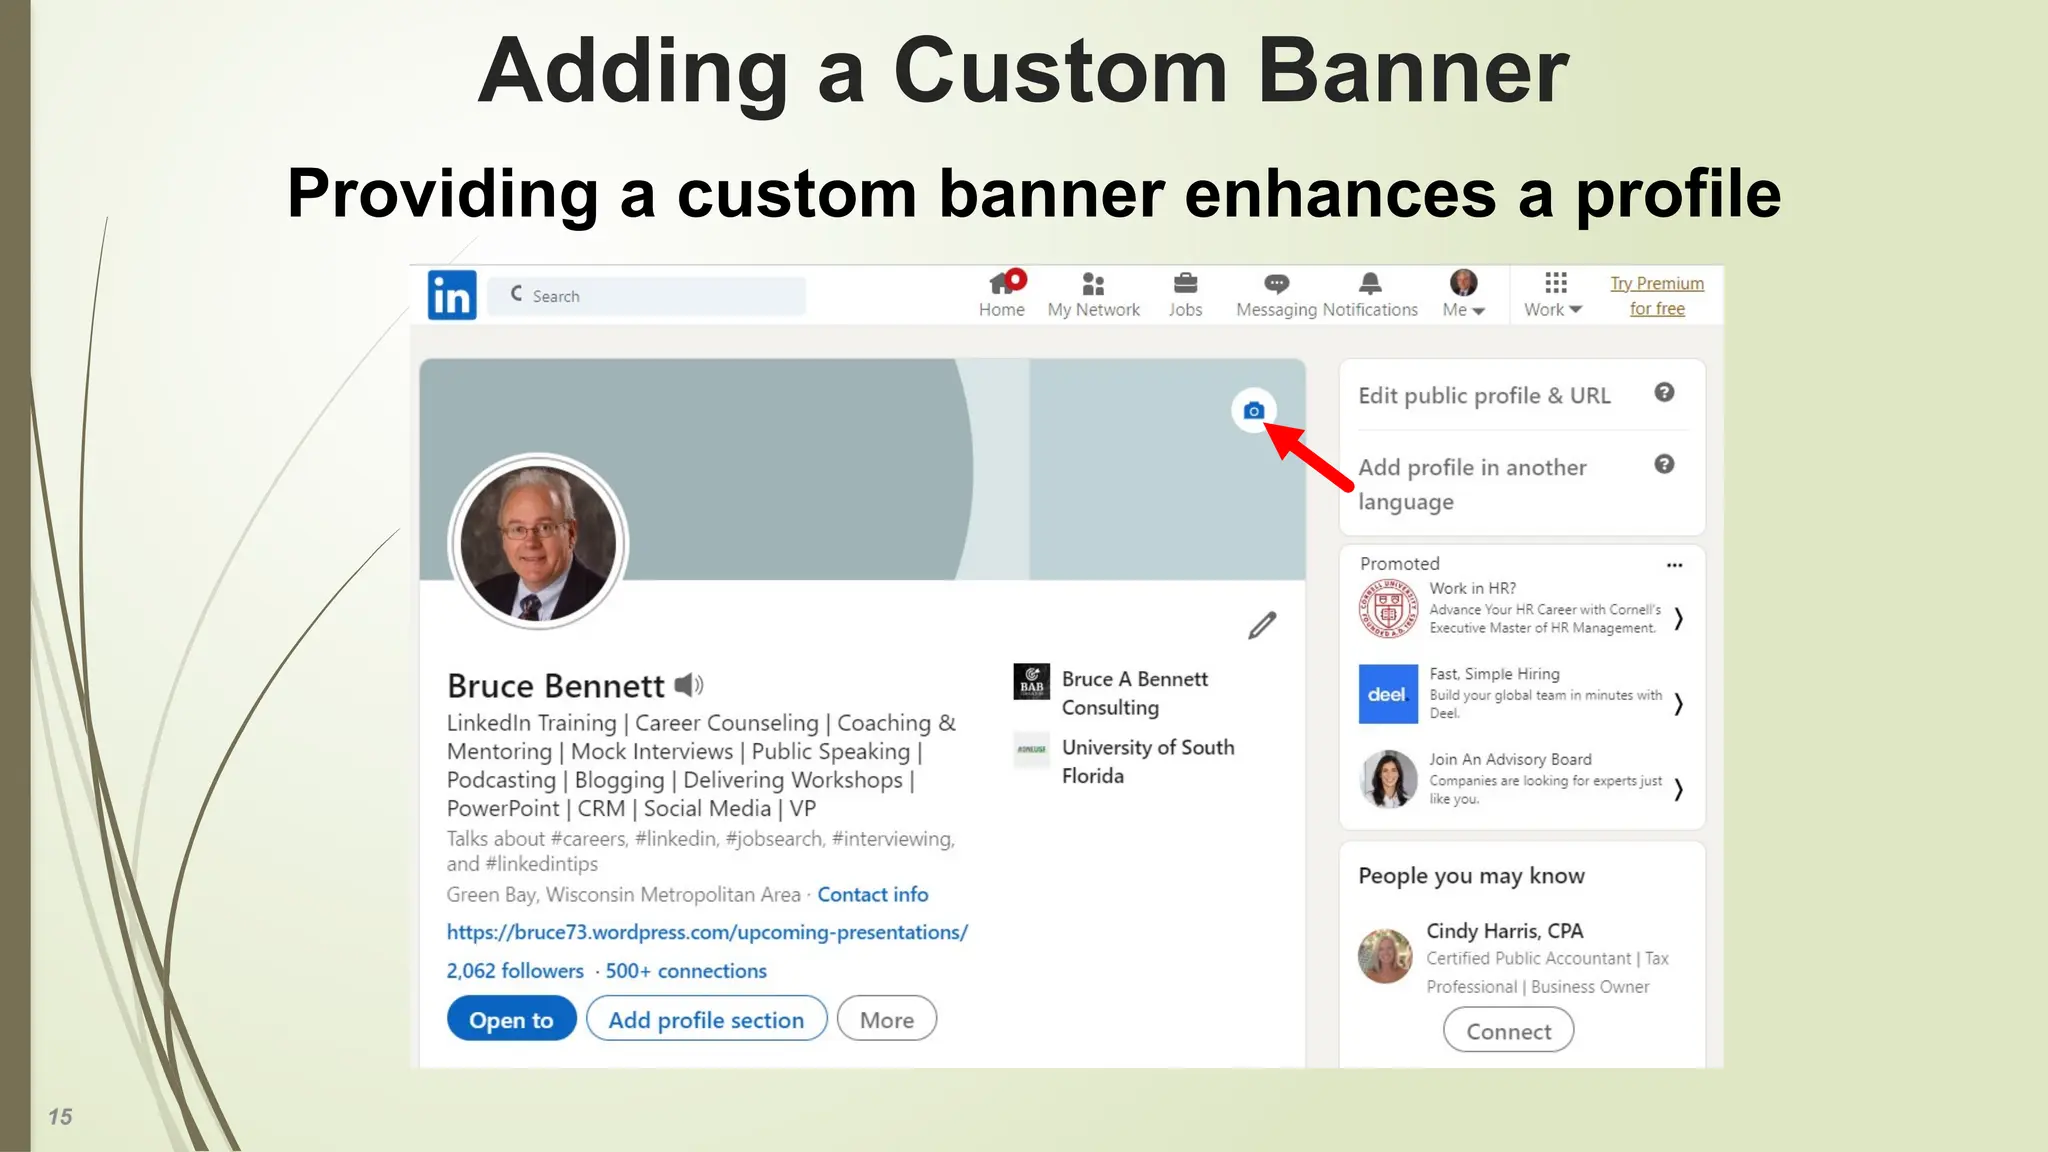Click the Bruce Bennett name heading

555,686
